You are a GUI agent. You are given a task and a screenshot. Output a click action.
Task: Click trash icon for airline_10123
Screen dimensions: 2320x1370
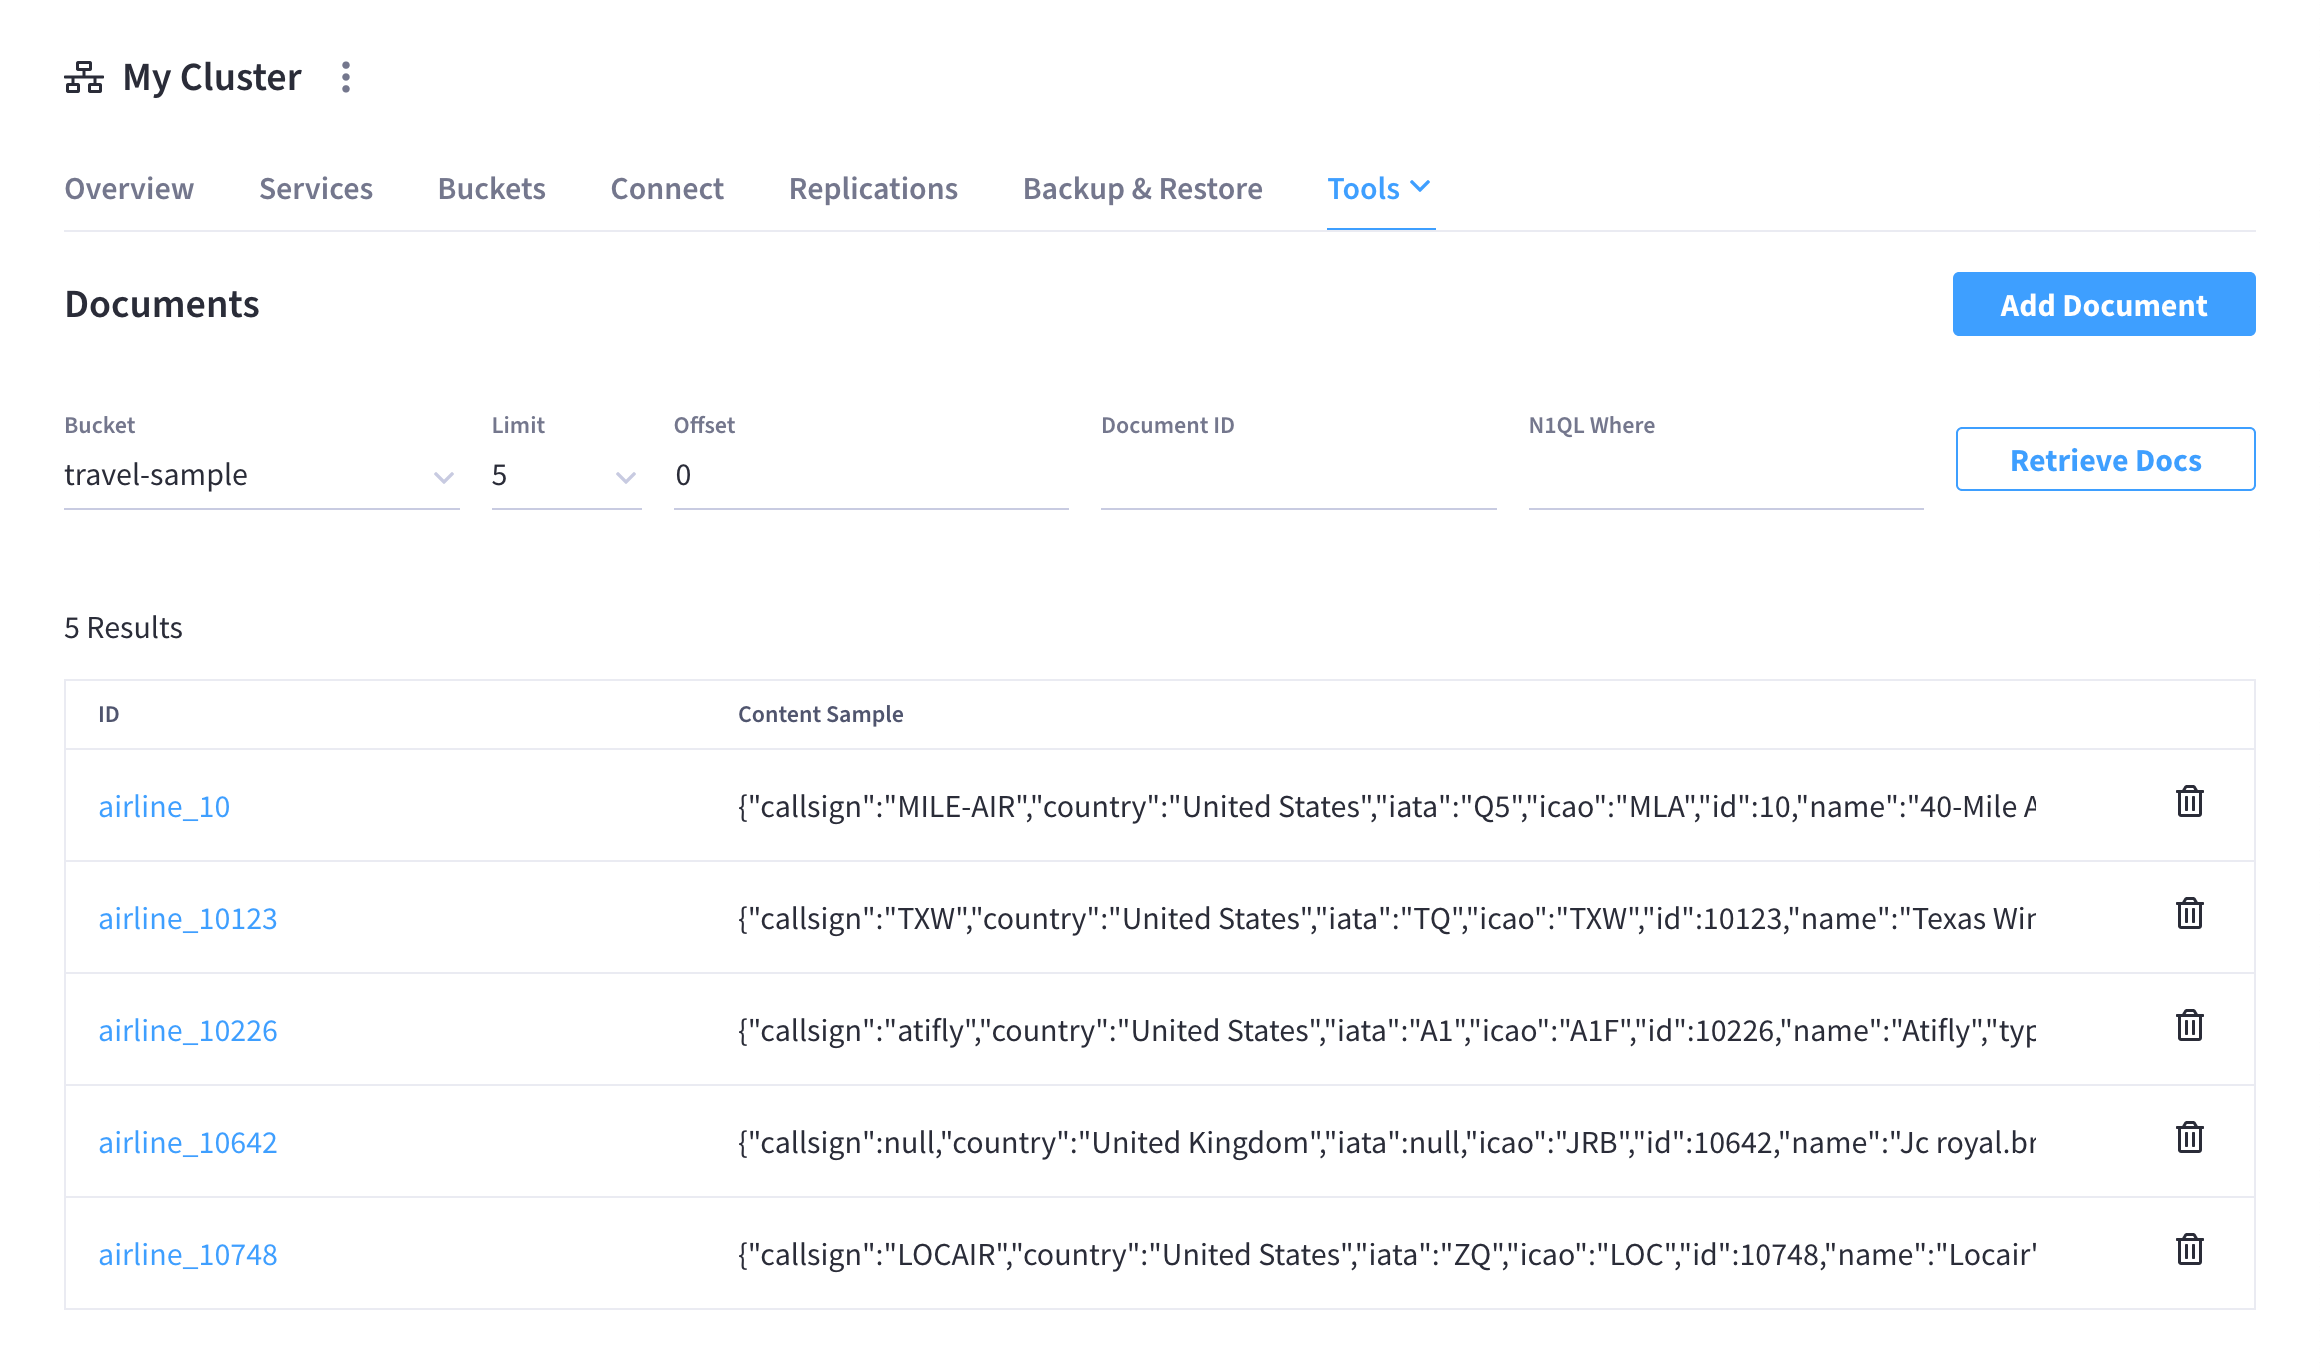[2189, 914]
